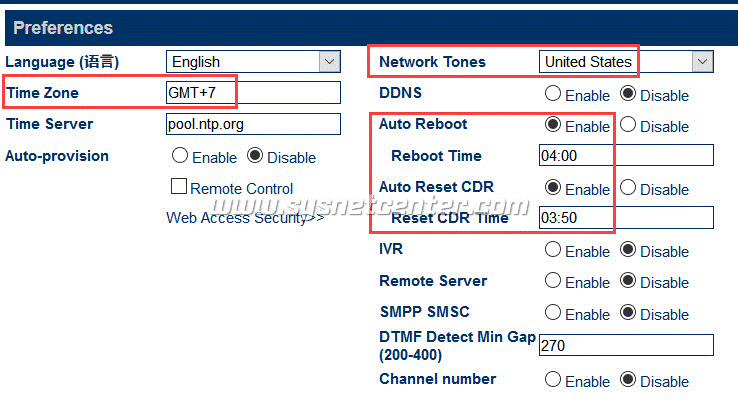
Task: Open the Web Access Security link
Action: (245, 218)
